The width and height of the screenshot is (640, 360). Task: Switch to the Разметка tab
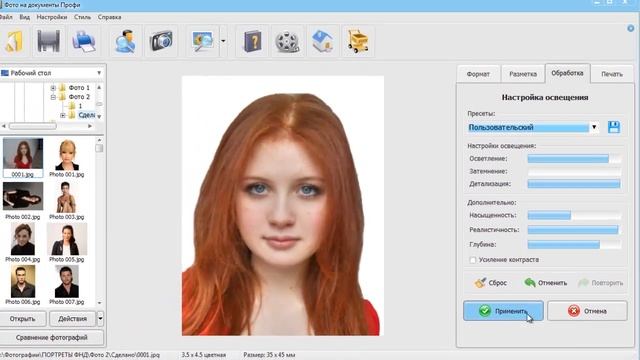523,74
